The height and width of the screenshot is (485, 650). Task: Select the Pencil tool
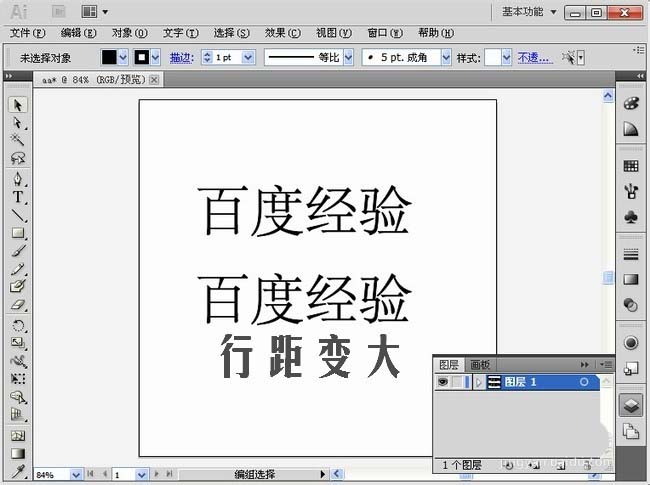17,269
